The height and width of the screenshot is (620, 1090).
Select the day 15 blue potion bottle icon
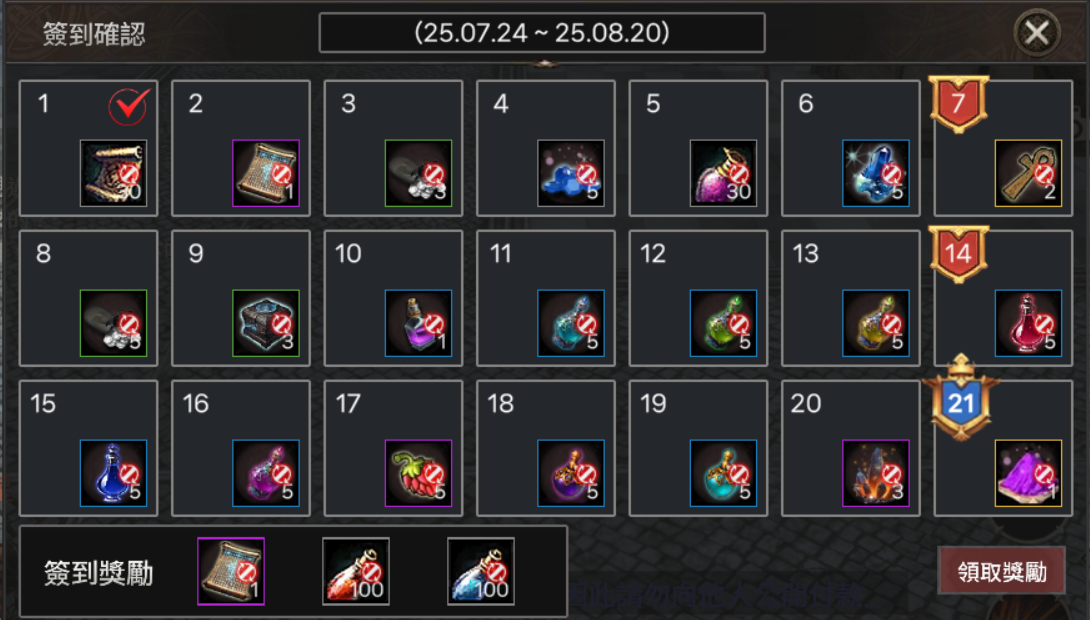click(x=113, y=473)
